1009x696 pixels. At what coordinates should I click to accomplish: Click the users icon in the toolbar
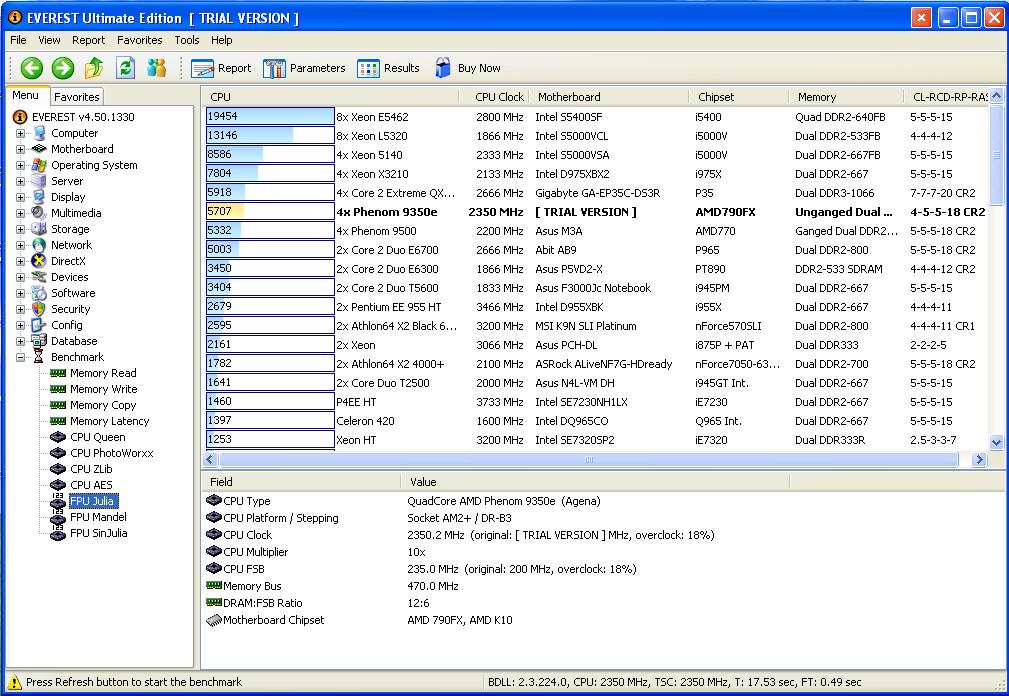[156, 68]
